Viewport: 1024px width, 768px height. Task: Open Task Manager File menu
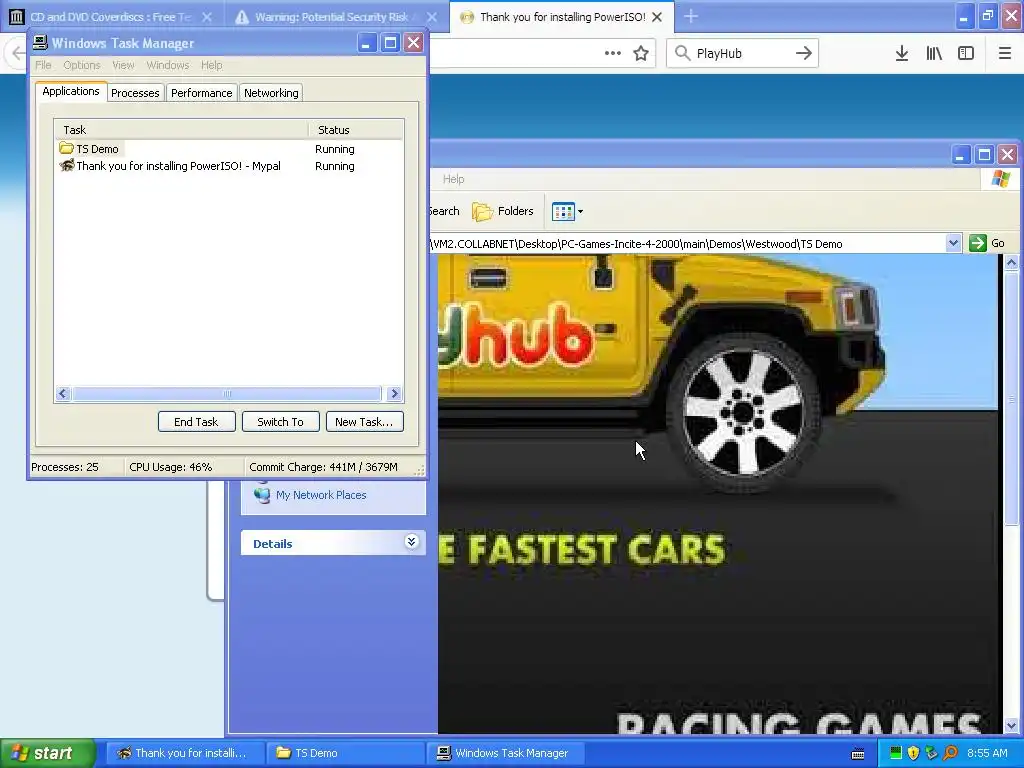tap(43, 65)
